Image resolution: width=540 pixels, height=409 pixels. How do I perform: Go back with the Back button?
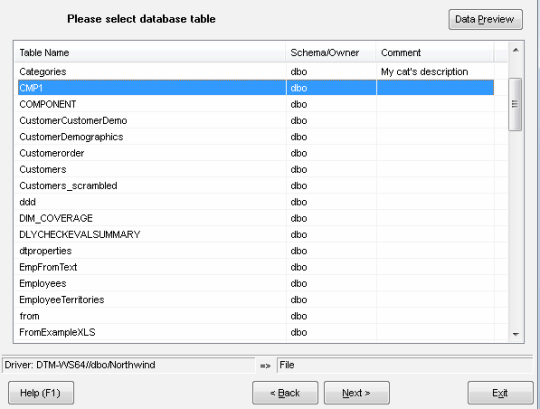[x=285, y=393]
